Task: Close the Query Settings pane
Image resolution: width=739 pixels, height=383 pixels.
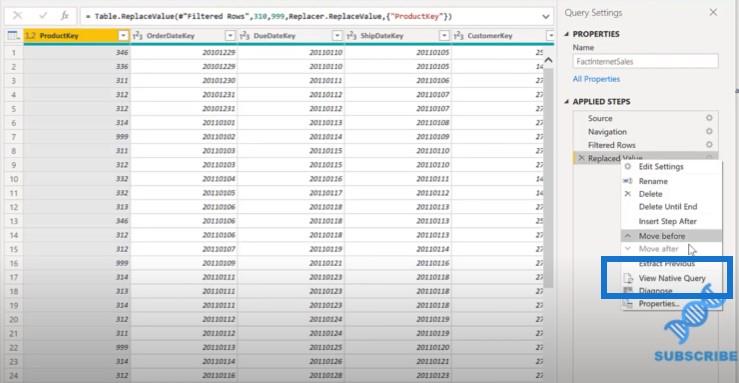Action: 713,12
